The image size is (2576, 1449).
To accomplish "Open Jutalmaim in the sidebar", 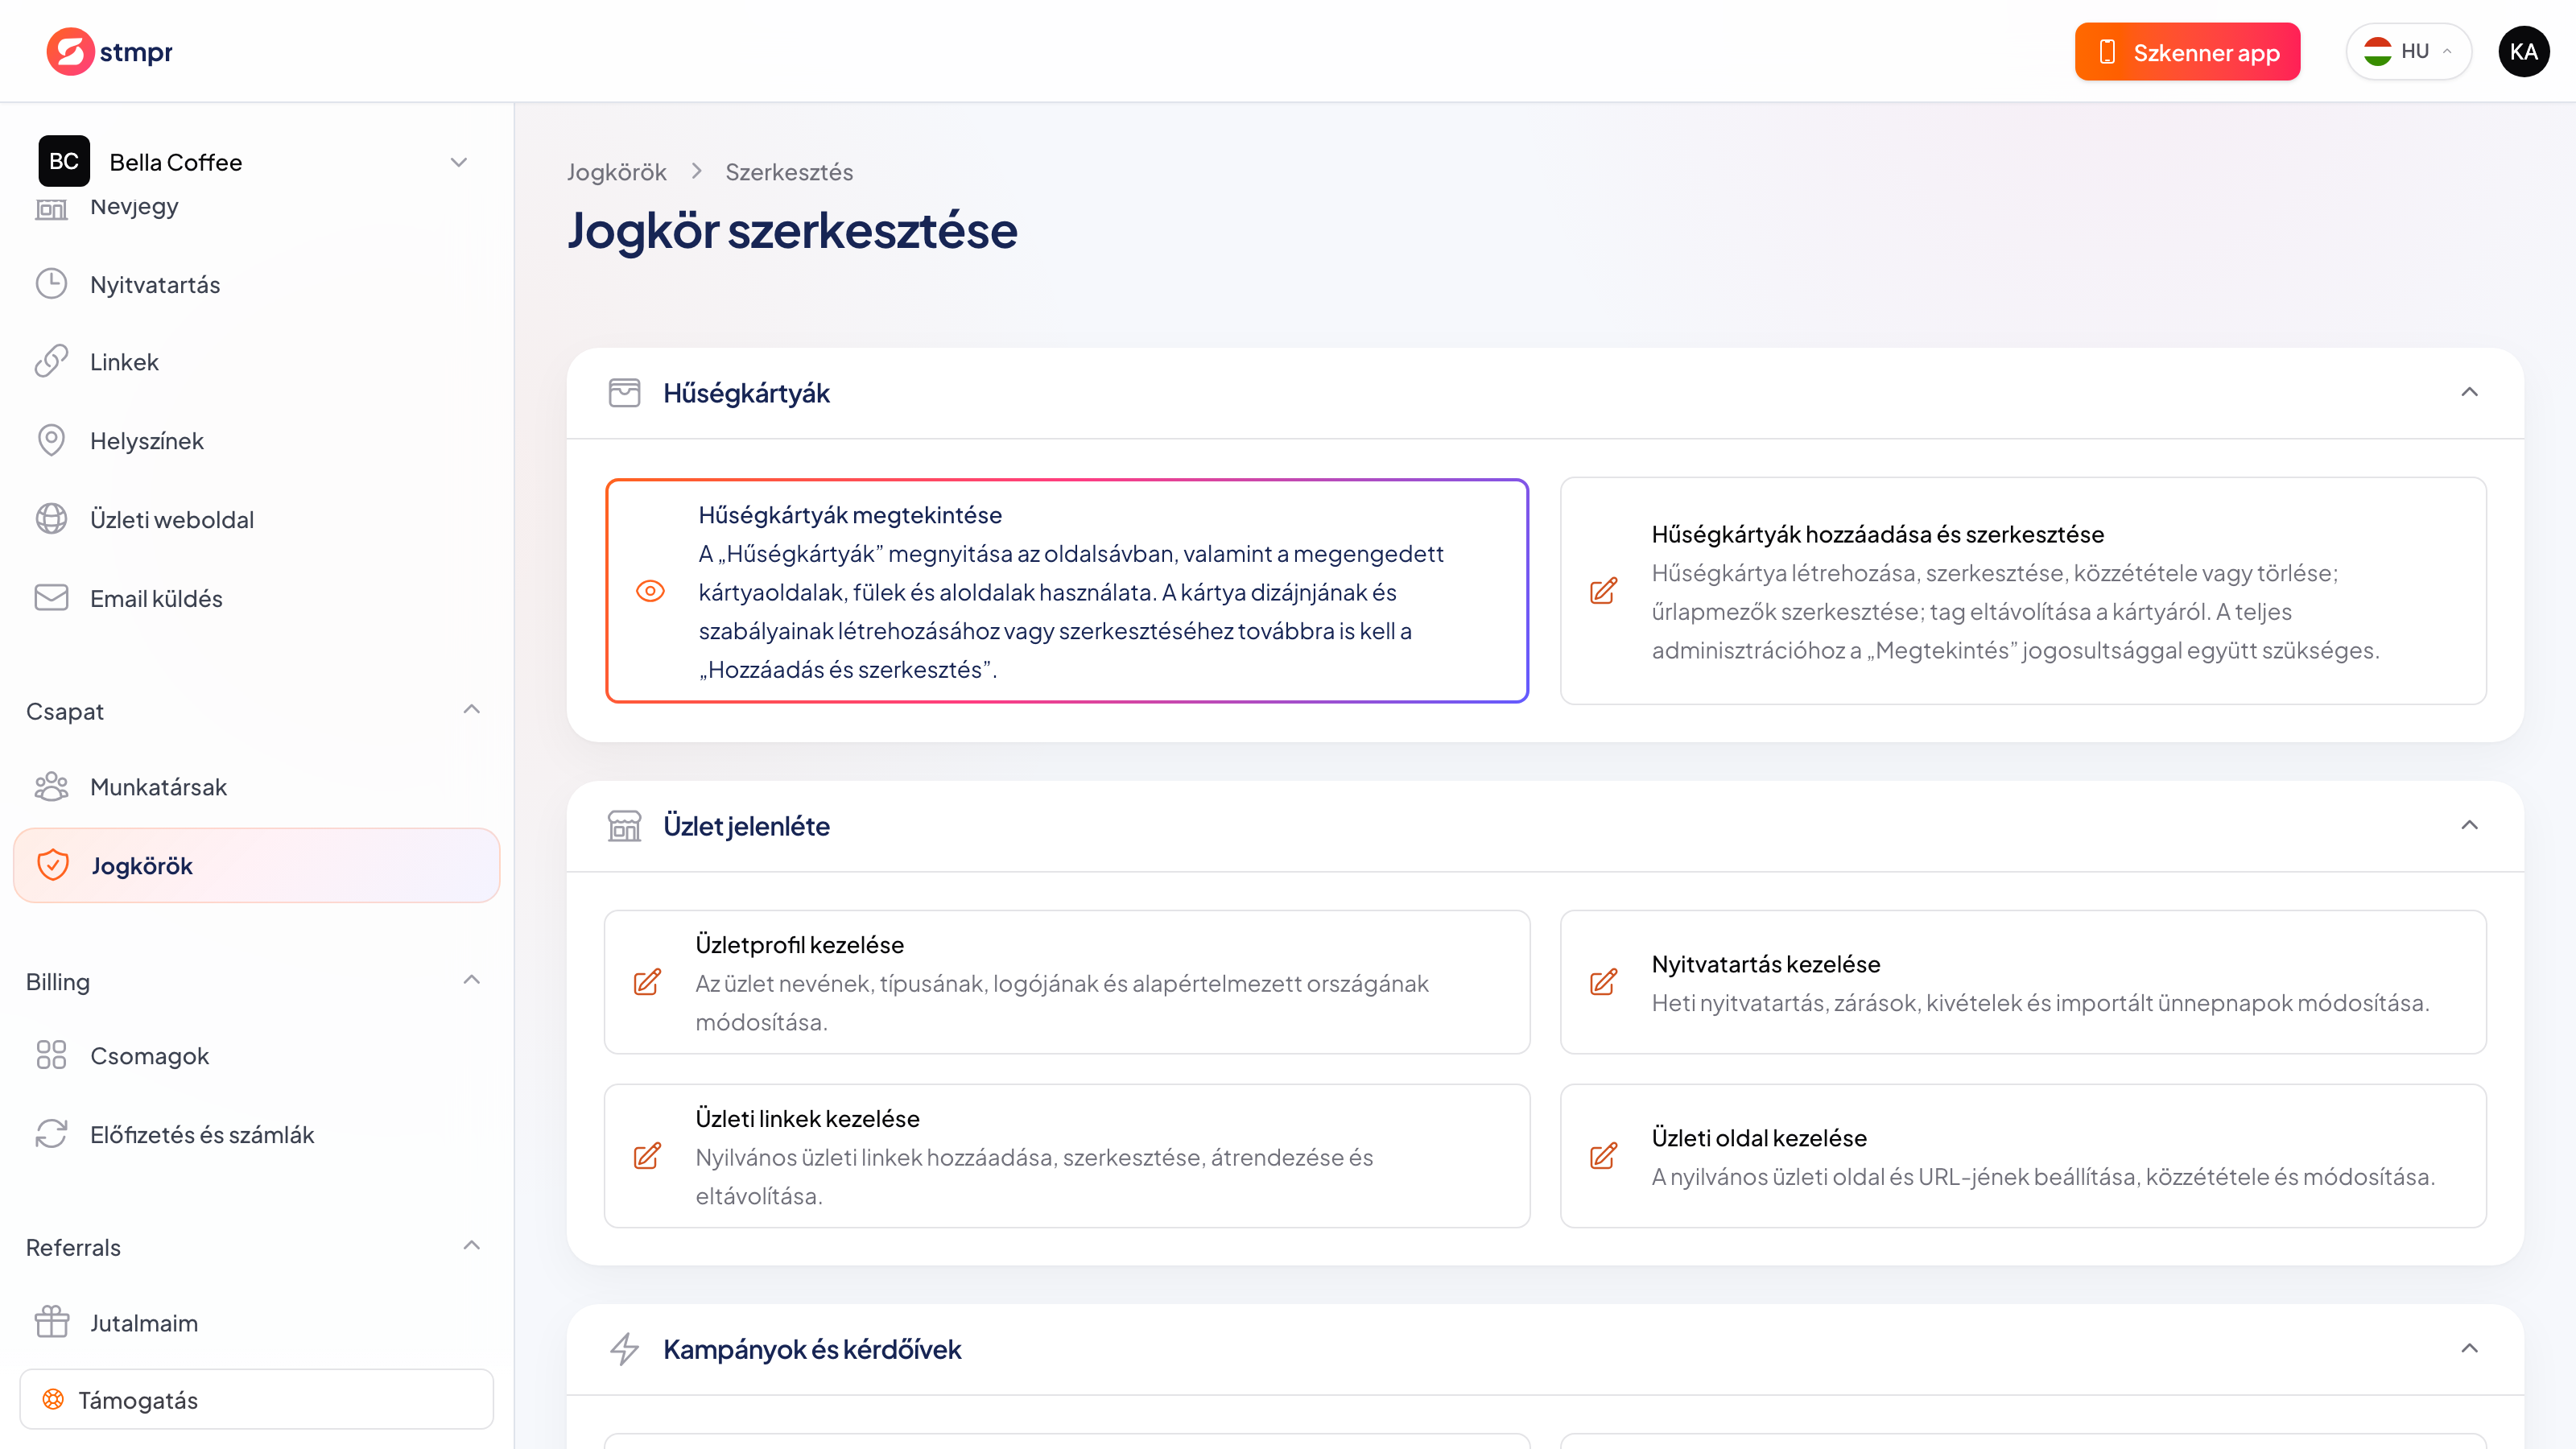I will coord(257,1323).
